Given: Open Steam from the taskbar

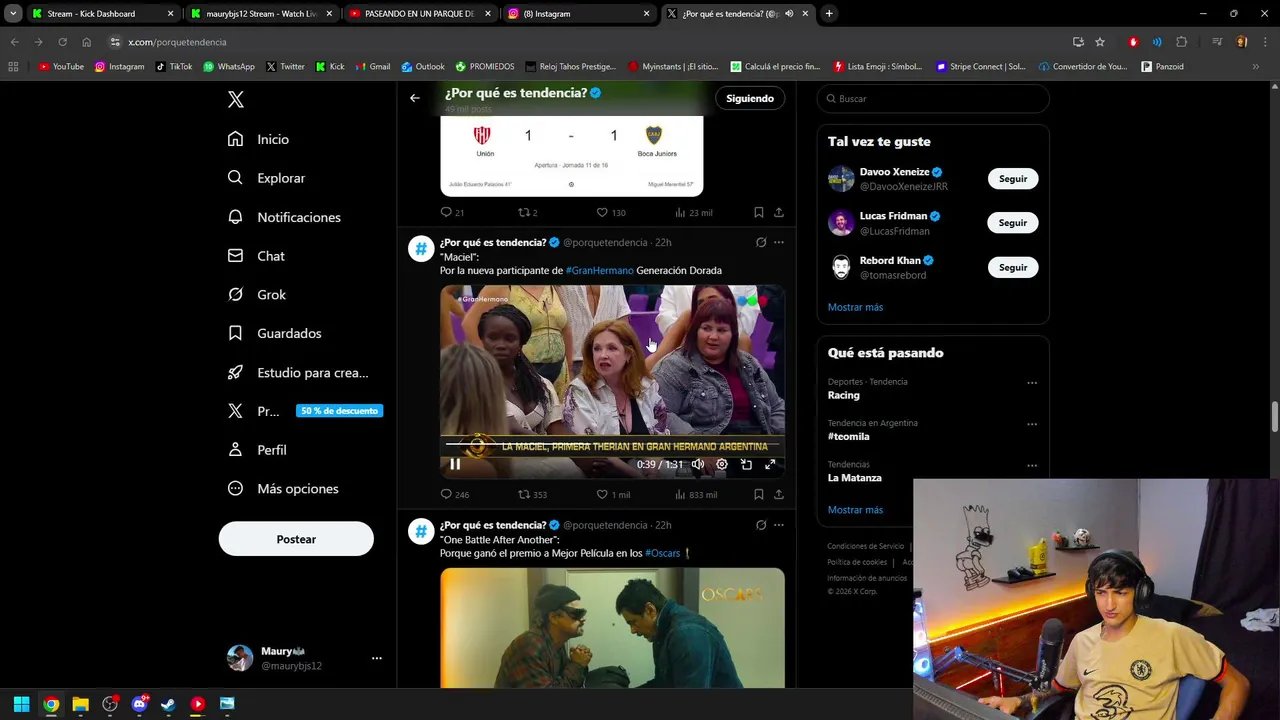Looking at the screenshot, I should pos(168,704).
